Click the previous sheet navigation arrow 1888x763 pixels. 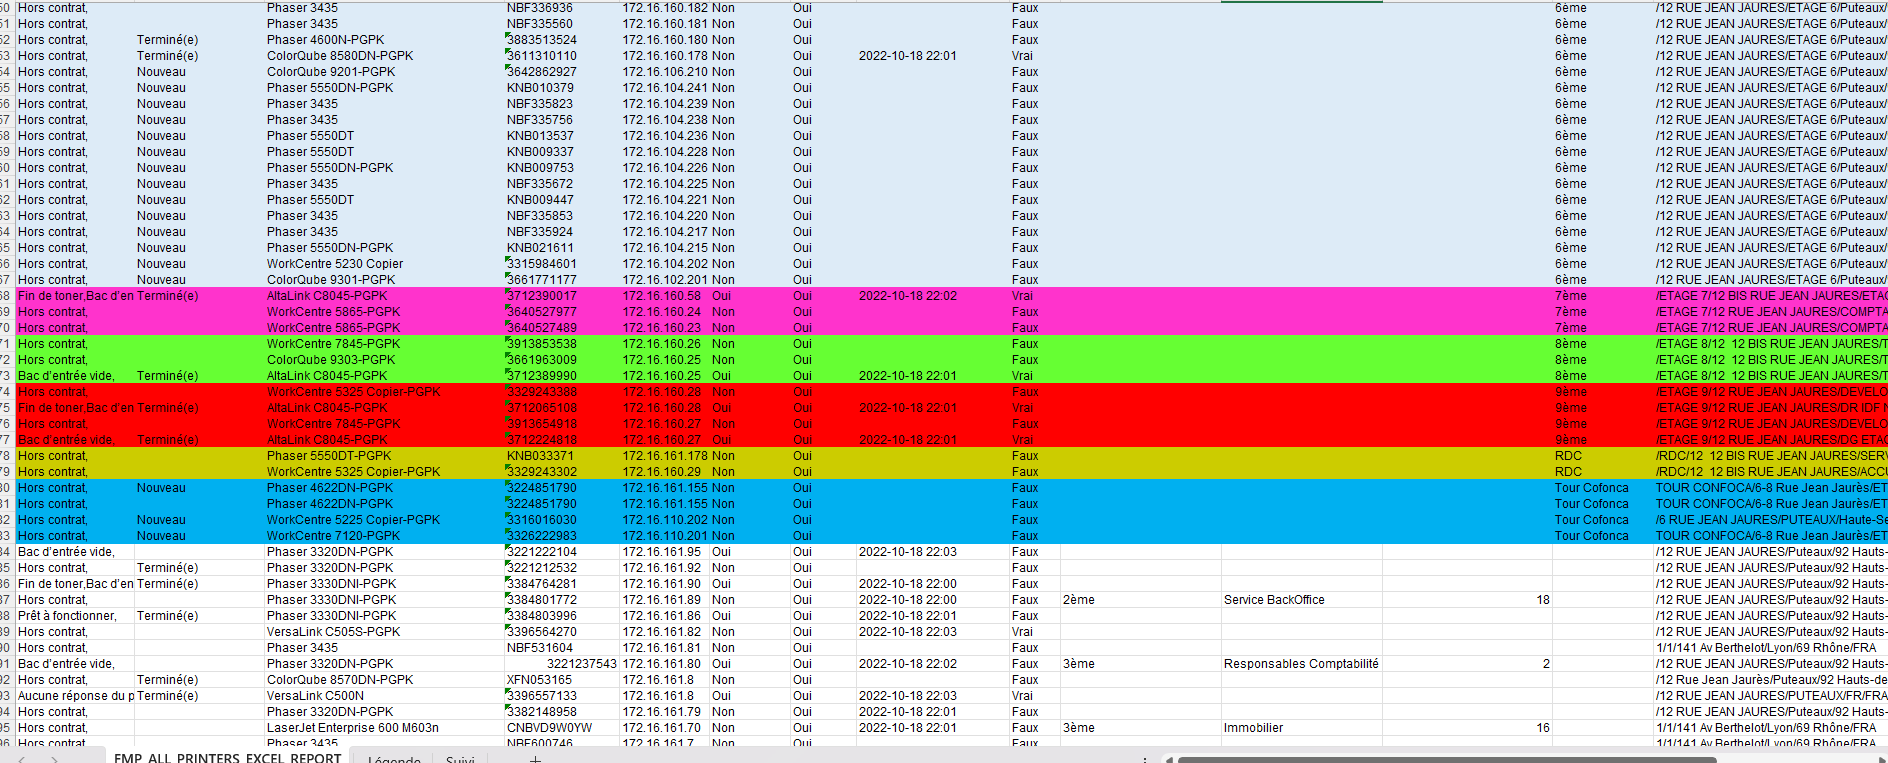22,760
